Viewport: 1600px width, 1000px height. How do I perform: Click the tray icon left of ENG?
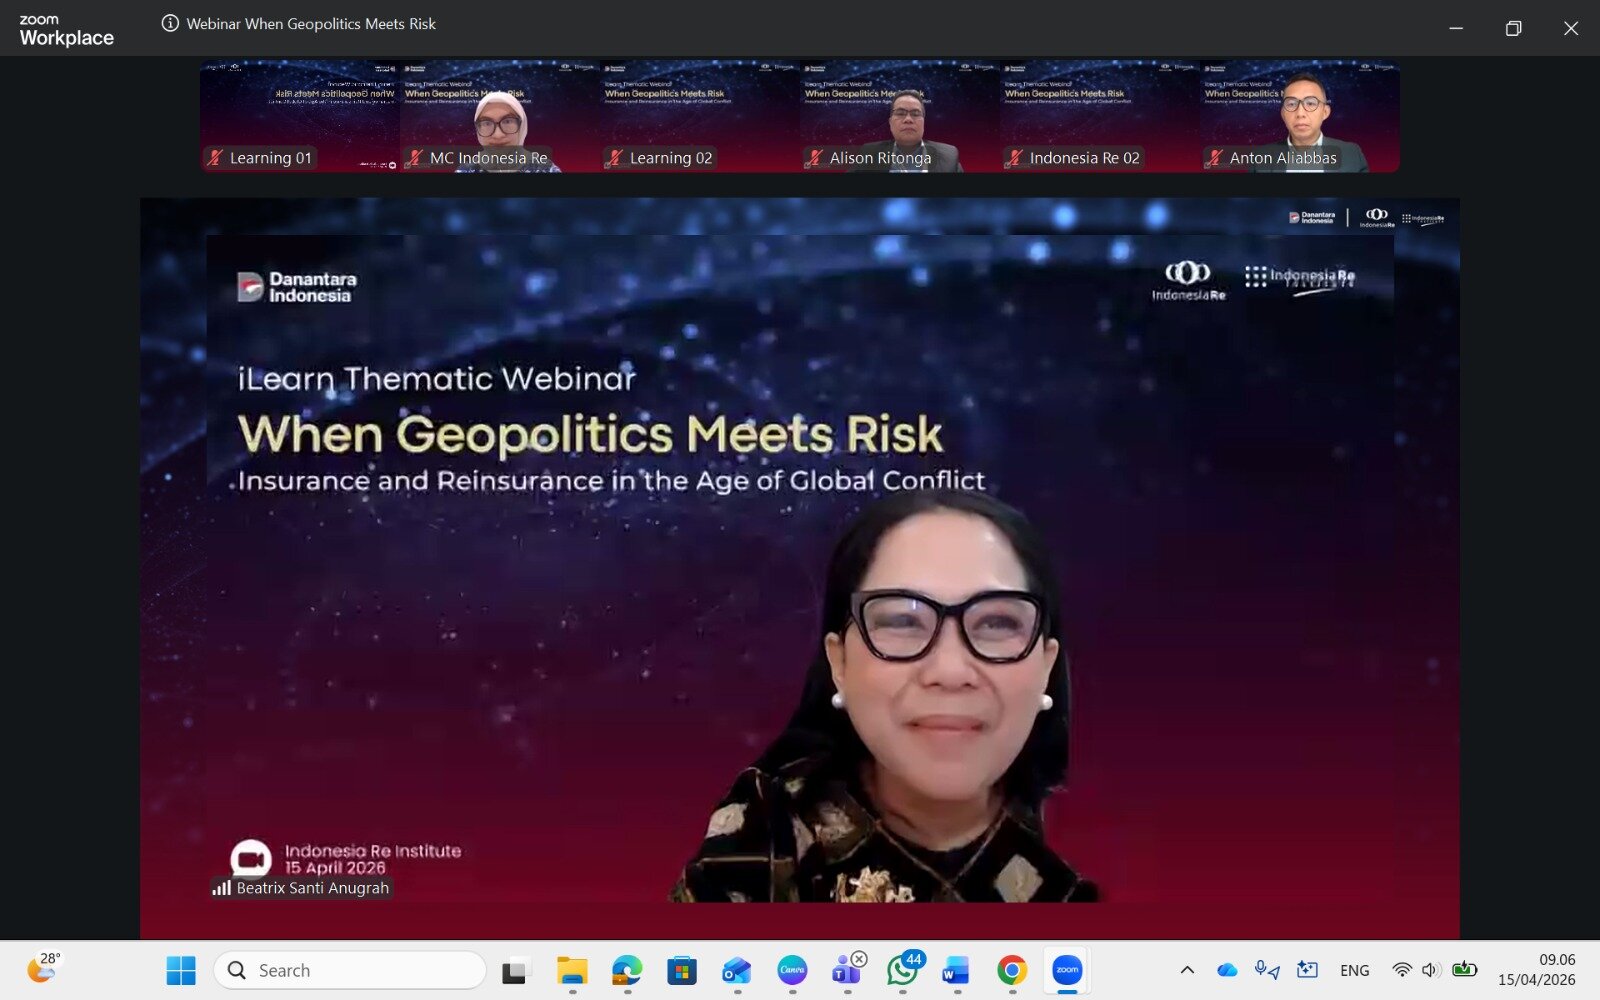coord(1307,970)
